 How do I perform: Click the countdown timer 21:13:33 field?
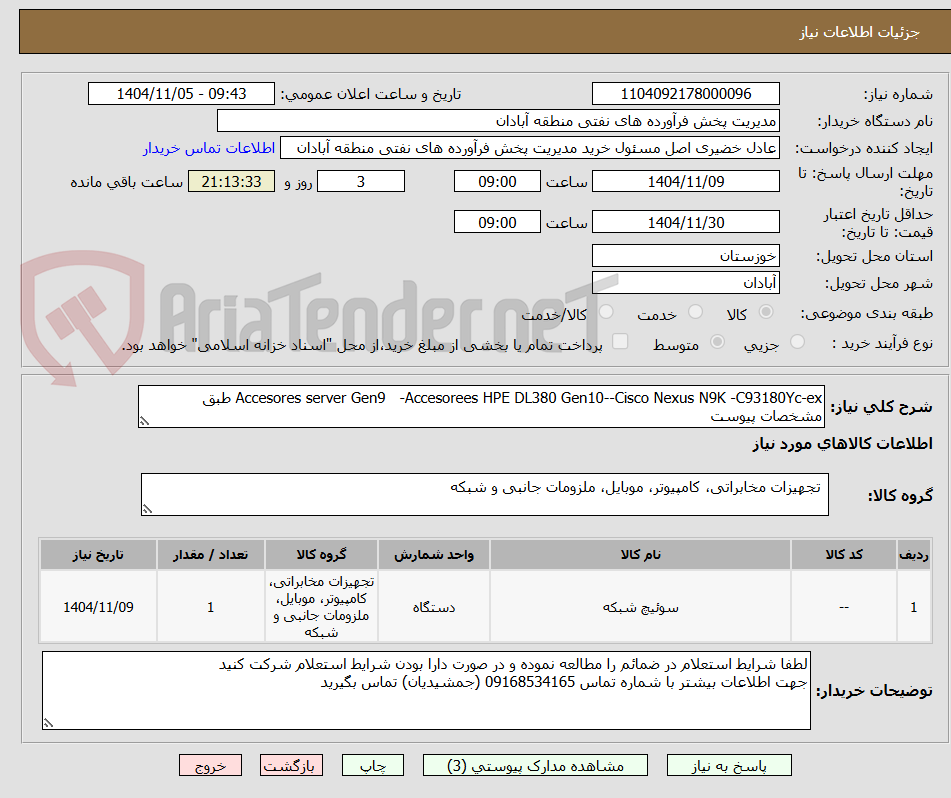[231, 181]
